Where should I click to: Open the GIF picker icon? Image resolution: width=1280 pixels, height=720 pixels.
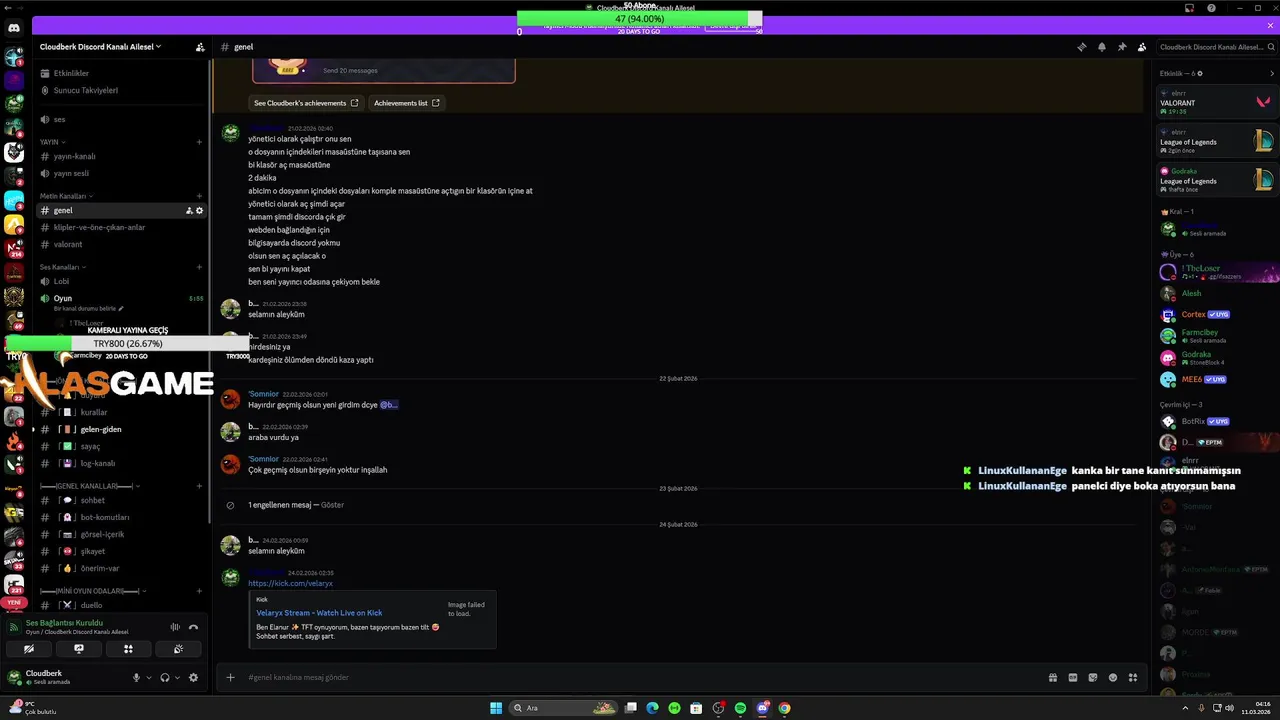pyautogui.click(x=1073, y=677)
